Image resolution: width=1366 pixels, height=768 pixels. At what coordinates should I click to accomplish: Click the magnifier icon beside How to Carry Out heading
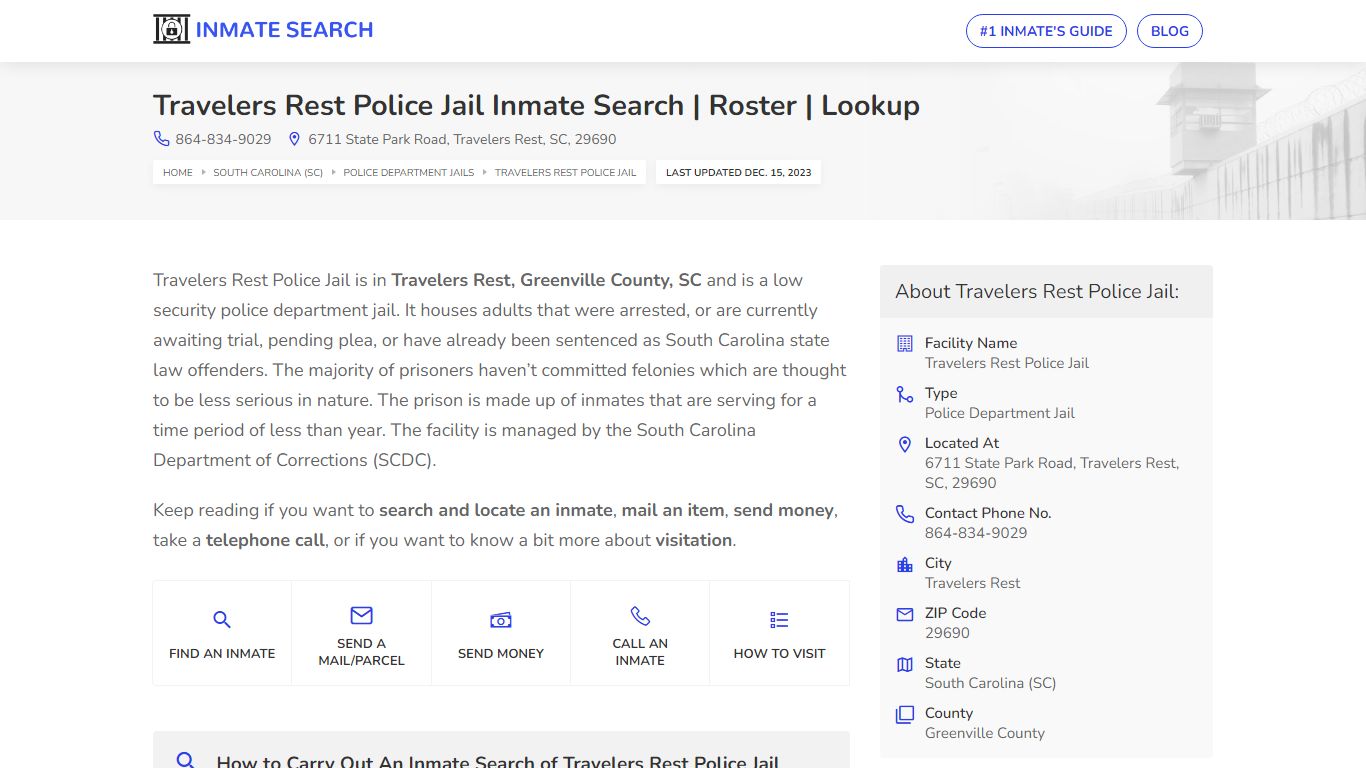(x=185, y=761)
